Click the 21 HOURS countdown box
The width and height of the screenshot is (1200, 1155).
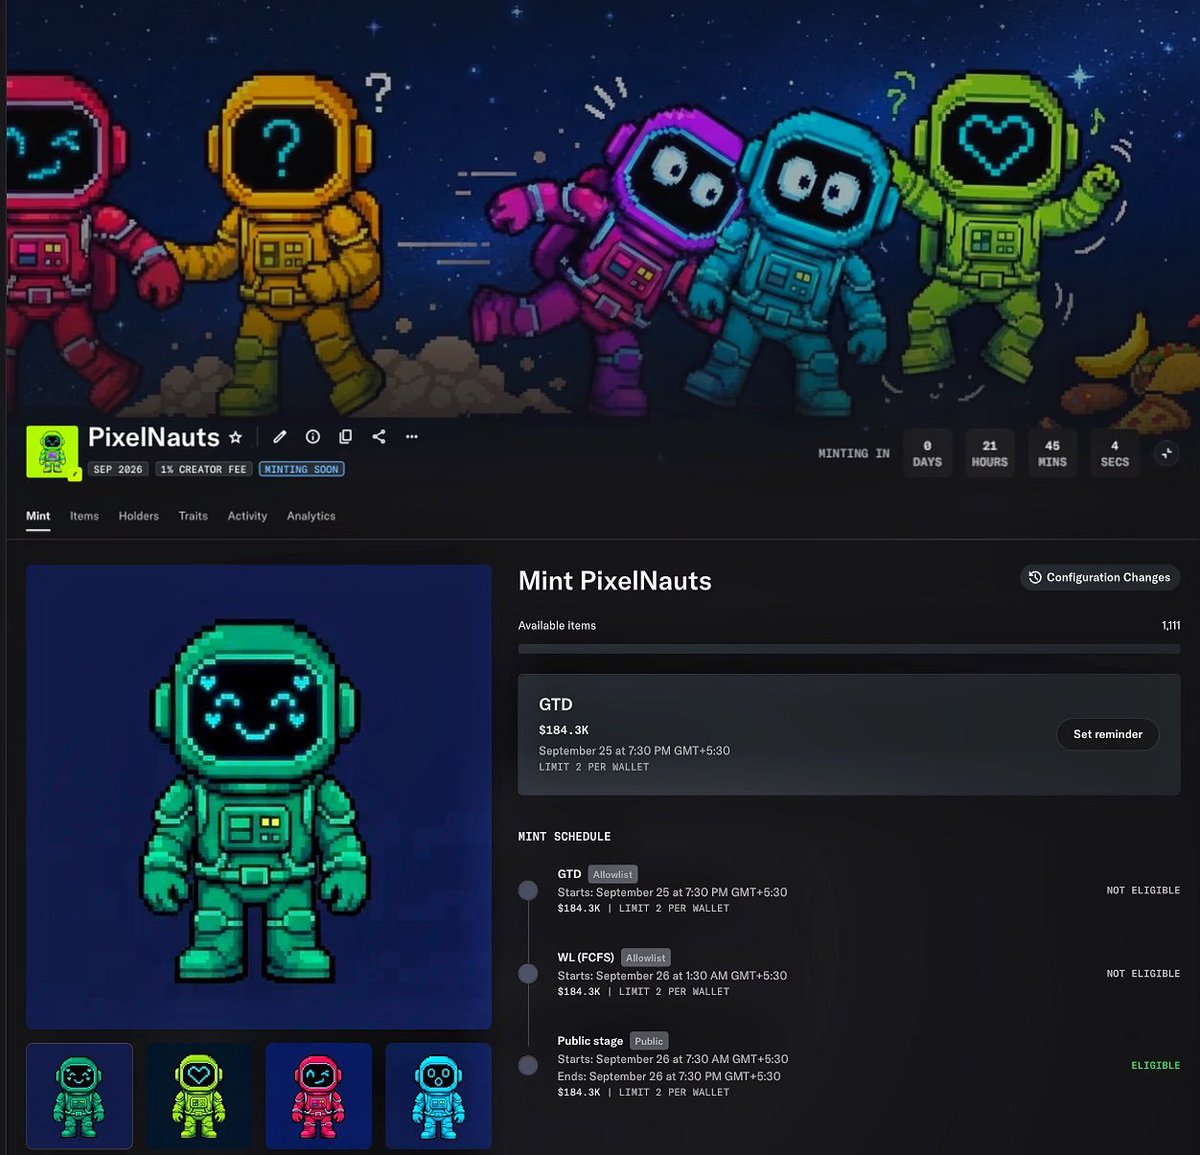point(990,453)
